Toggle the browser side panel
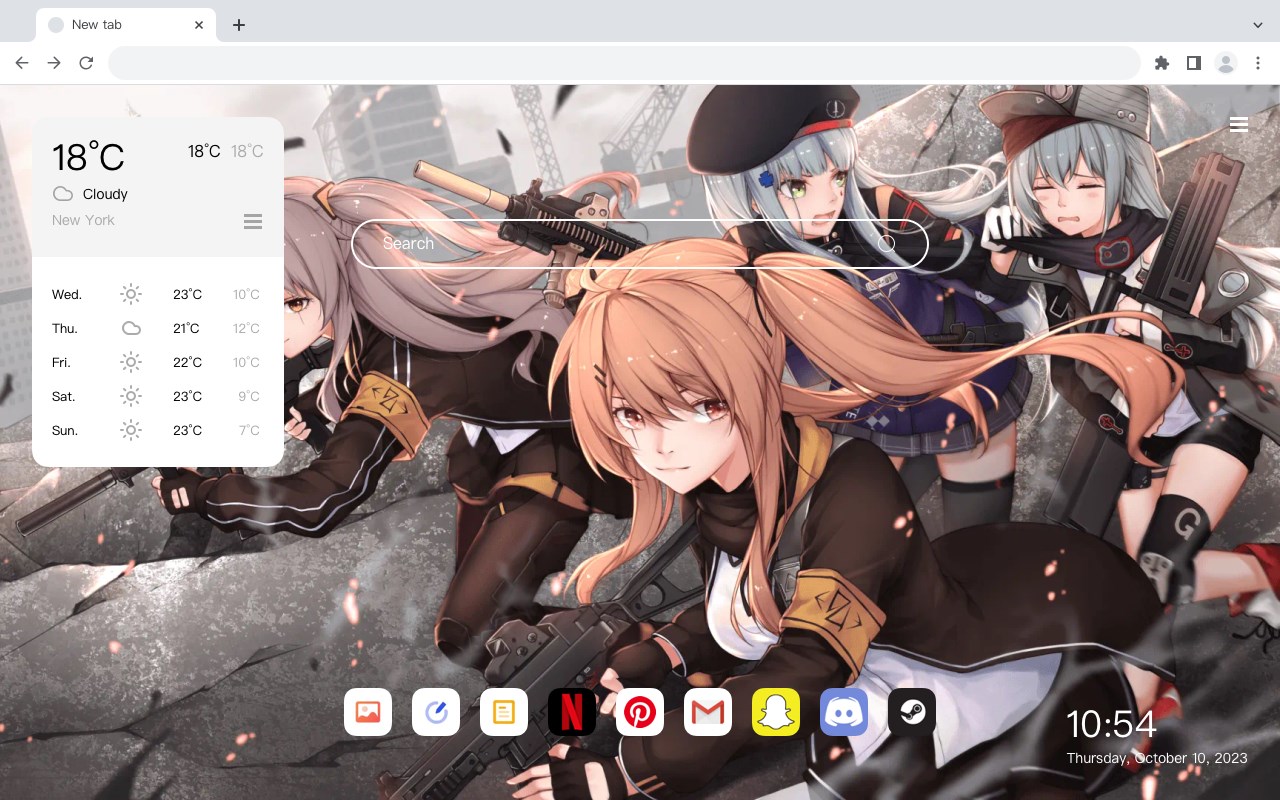This screenshot has width=1280, height=800. click(1193, 63)
